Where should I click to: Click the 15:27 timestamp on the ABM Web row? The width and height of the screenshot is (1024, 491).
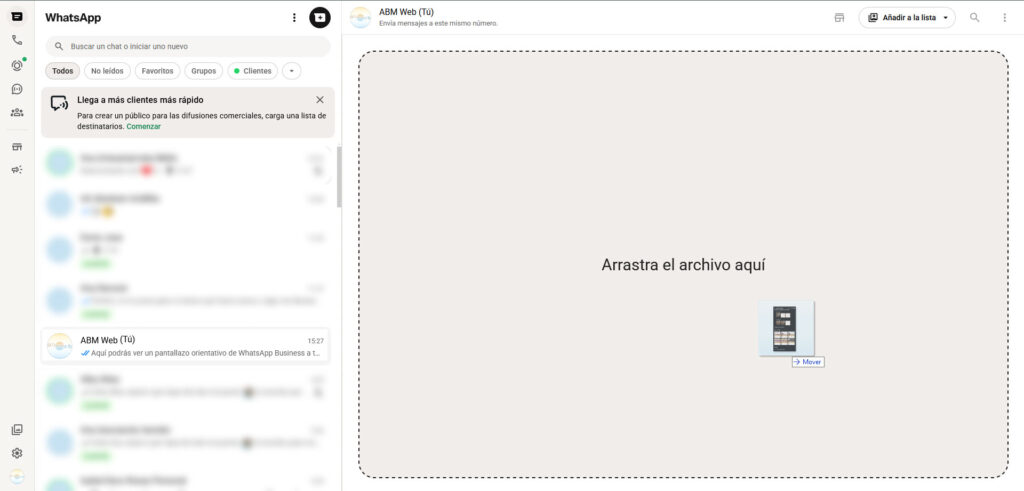coord(315,341)
